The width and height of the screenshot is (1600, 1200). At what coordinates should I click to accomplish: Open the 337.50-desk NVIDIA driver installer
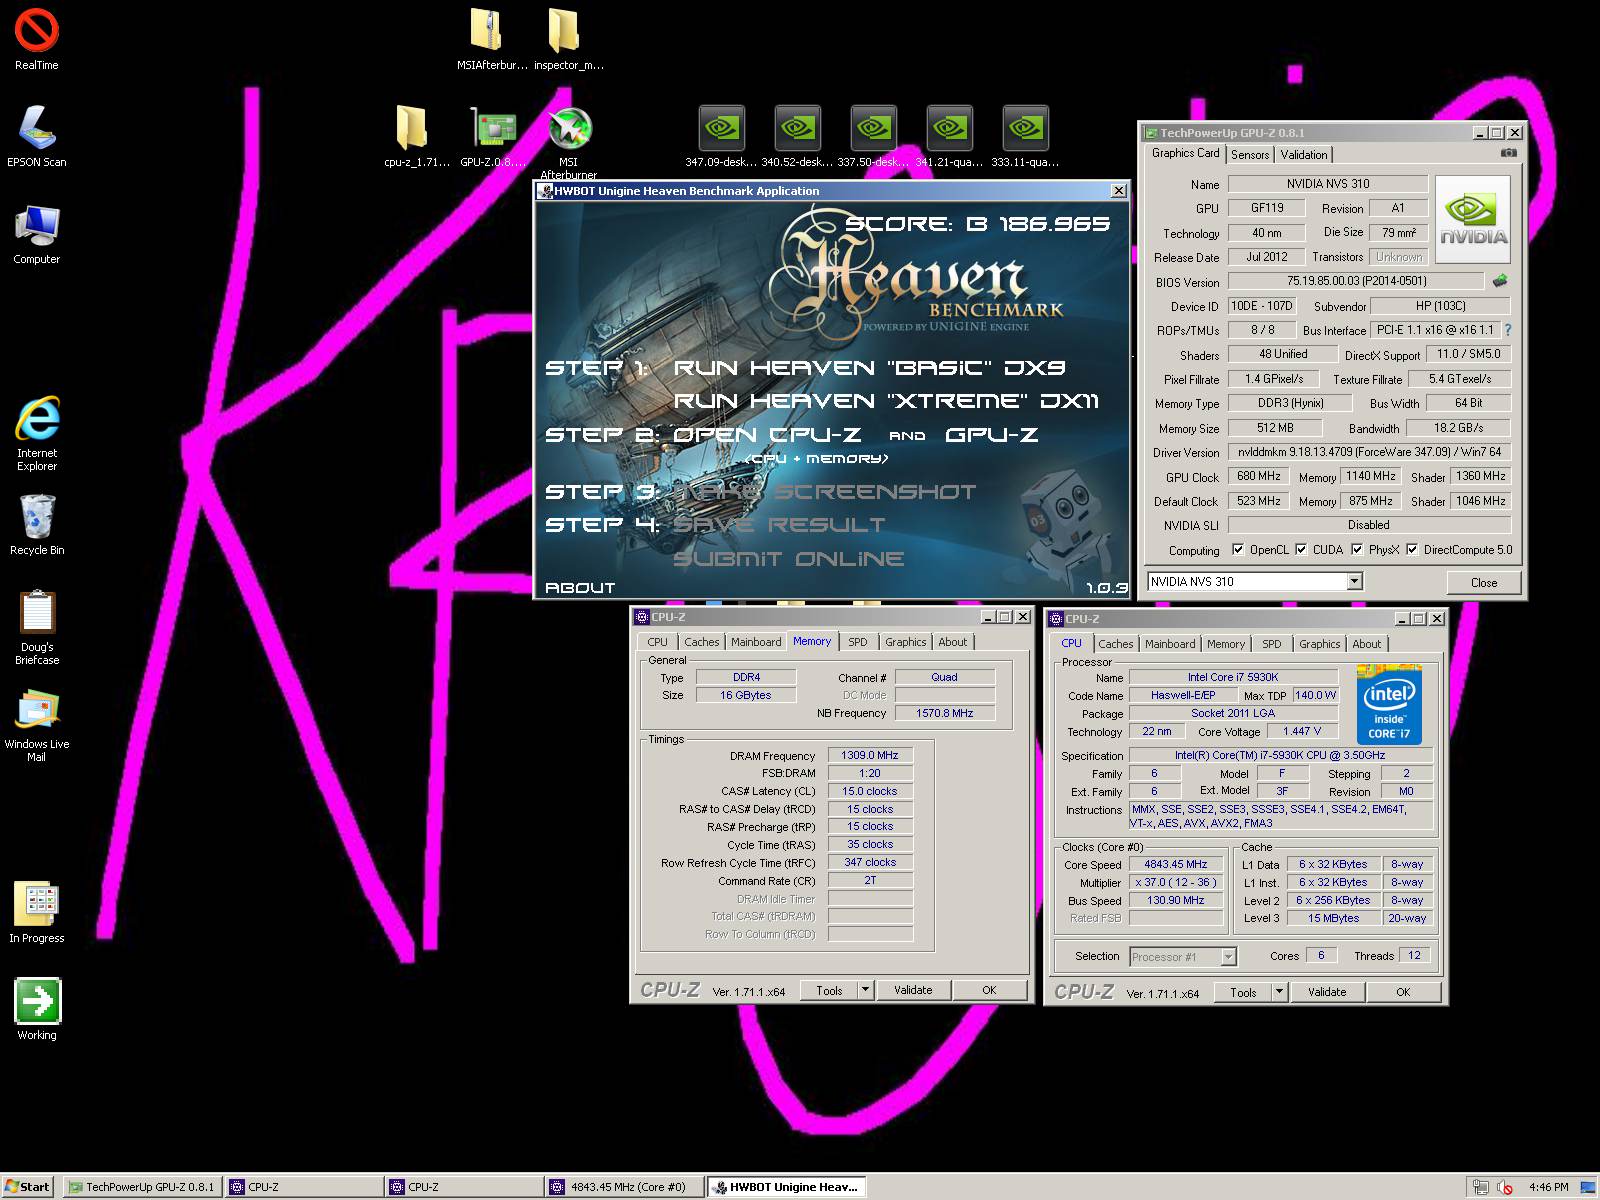point(873,136)
